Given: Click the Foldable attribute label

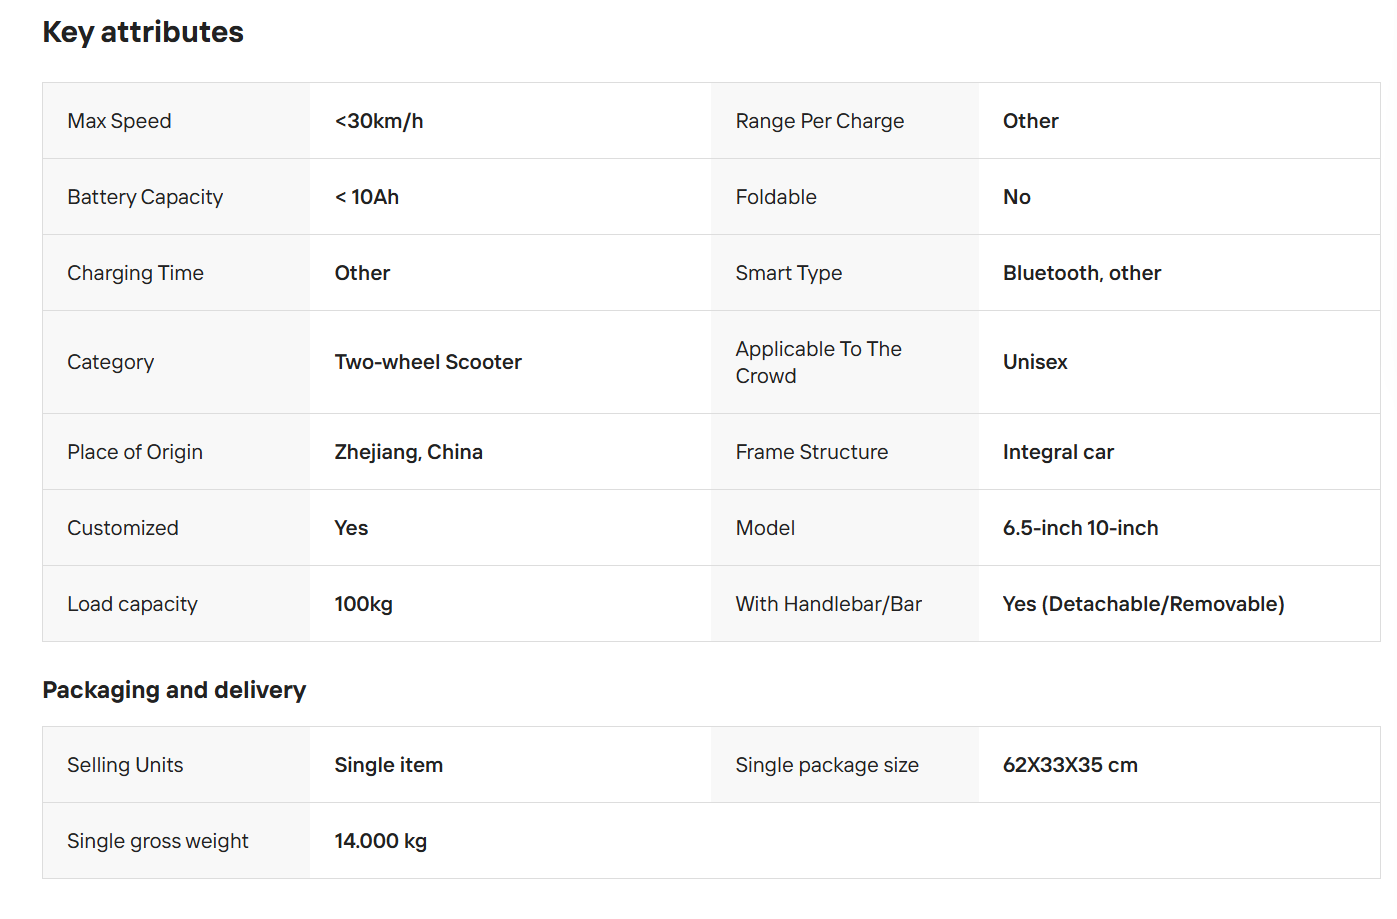Looking at the screenshot, I should click(776, 197).
